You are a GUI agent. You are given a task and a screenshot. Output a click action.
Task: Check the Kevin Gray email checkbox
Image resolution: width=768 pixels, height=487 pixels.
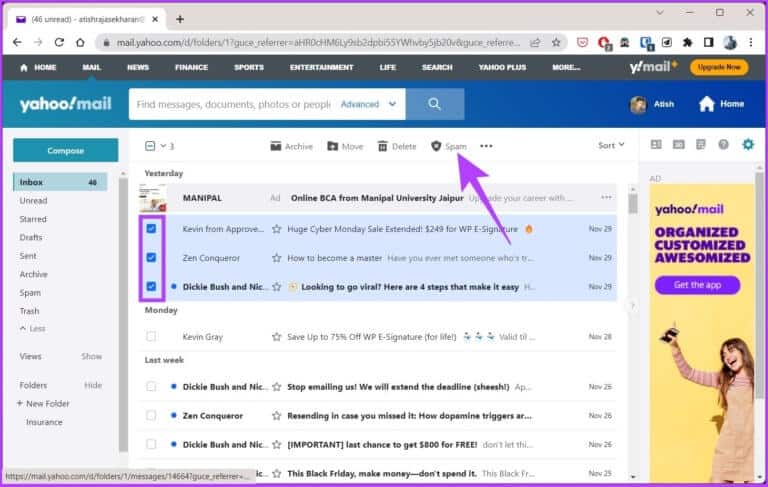pos(151,337)
